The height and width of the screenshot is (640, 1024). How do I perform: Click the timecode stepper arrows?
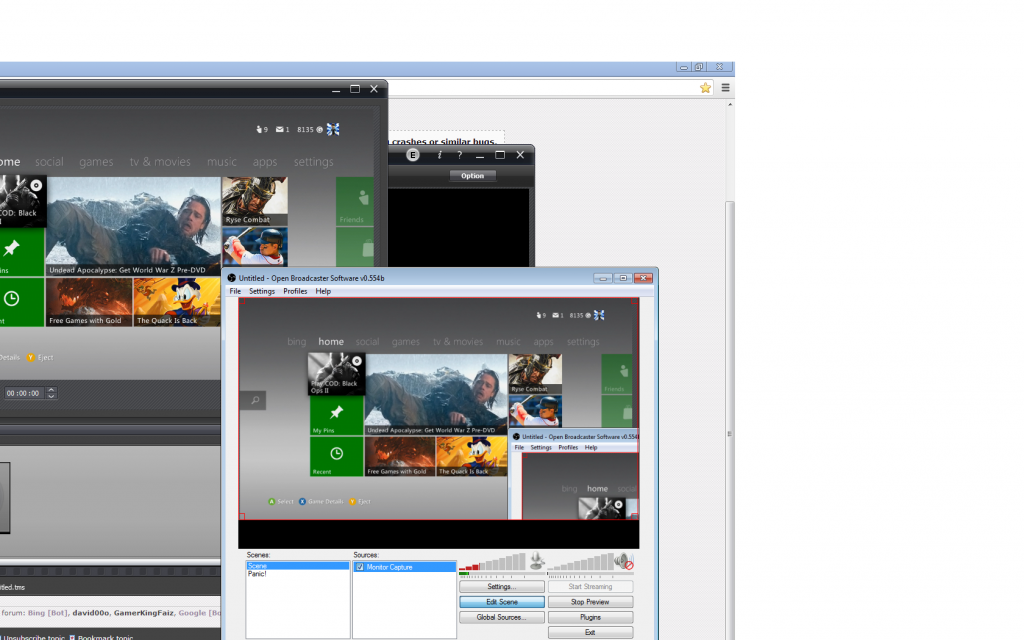[x=51, y=393]
